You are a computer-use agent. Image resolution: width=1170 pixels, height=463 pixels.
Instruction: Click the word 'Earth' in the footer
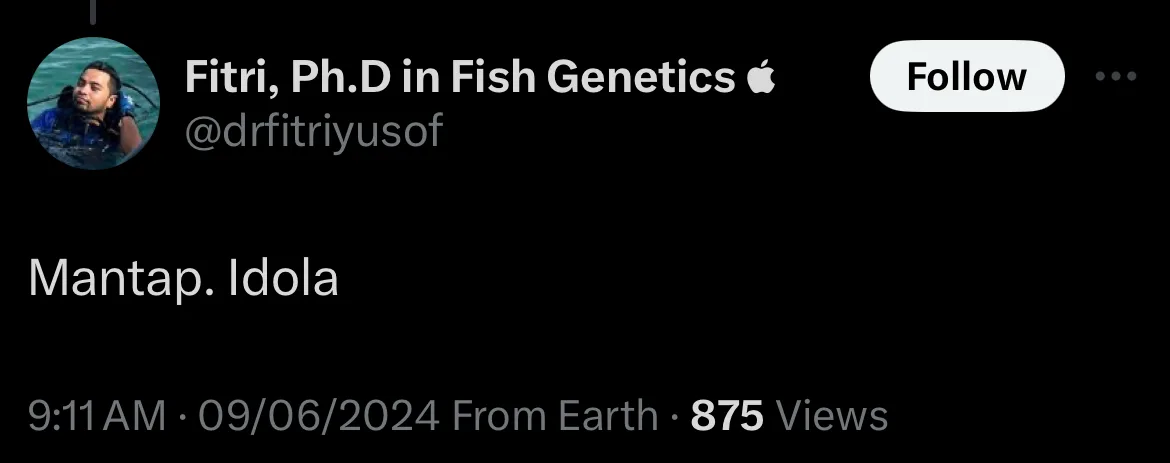click(x=608, y=416)
